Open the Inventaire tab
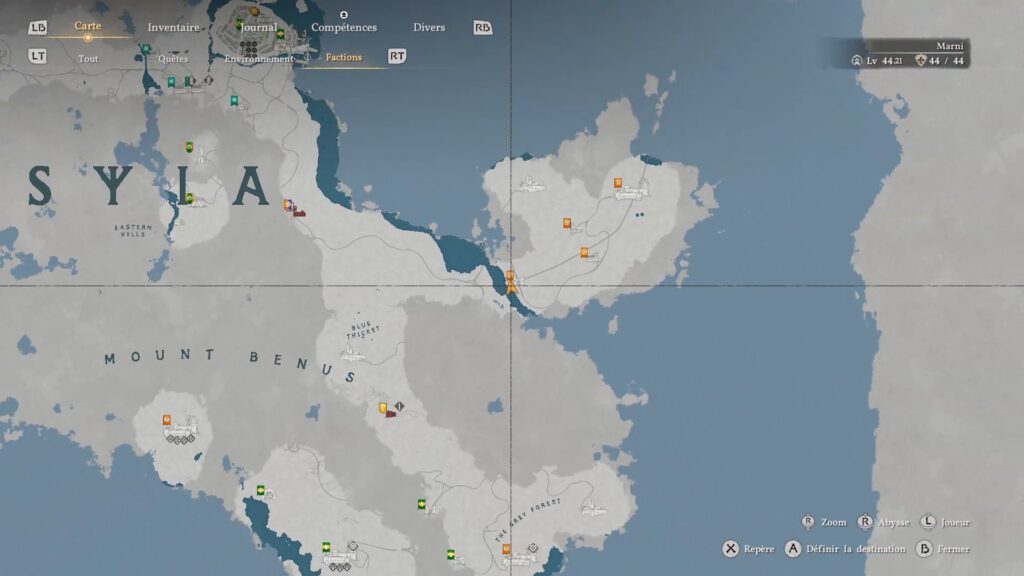1024x576 pixels. point(173,27)
